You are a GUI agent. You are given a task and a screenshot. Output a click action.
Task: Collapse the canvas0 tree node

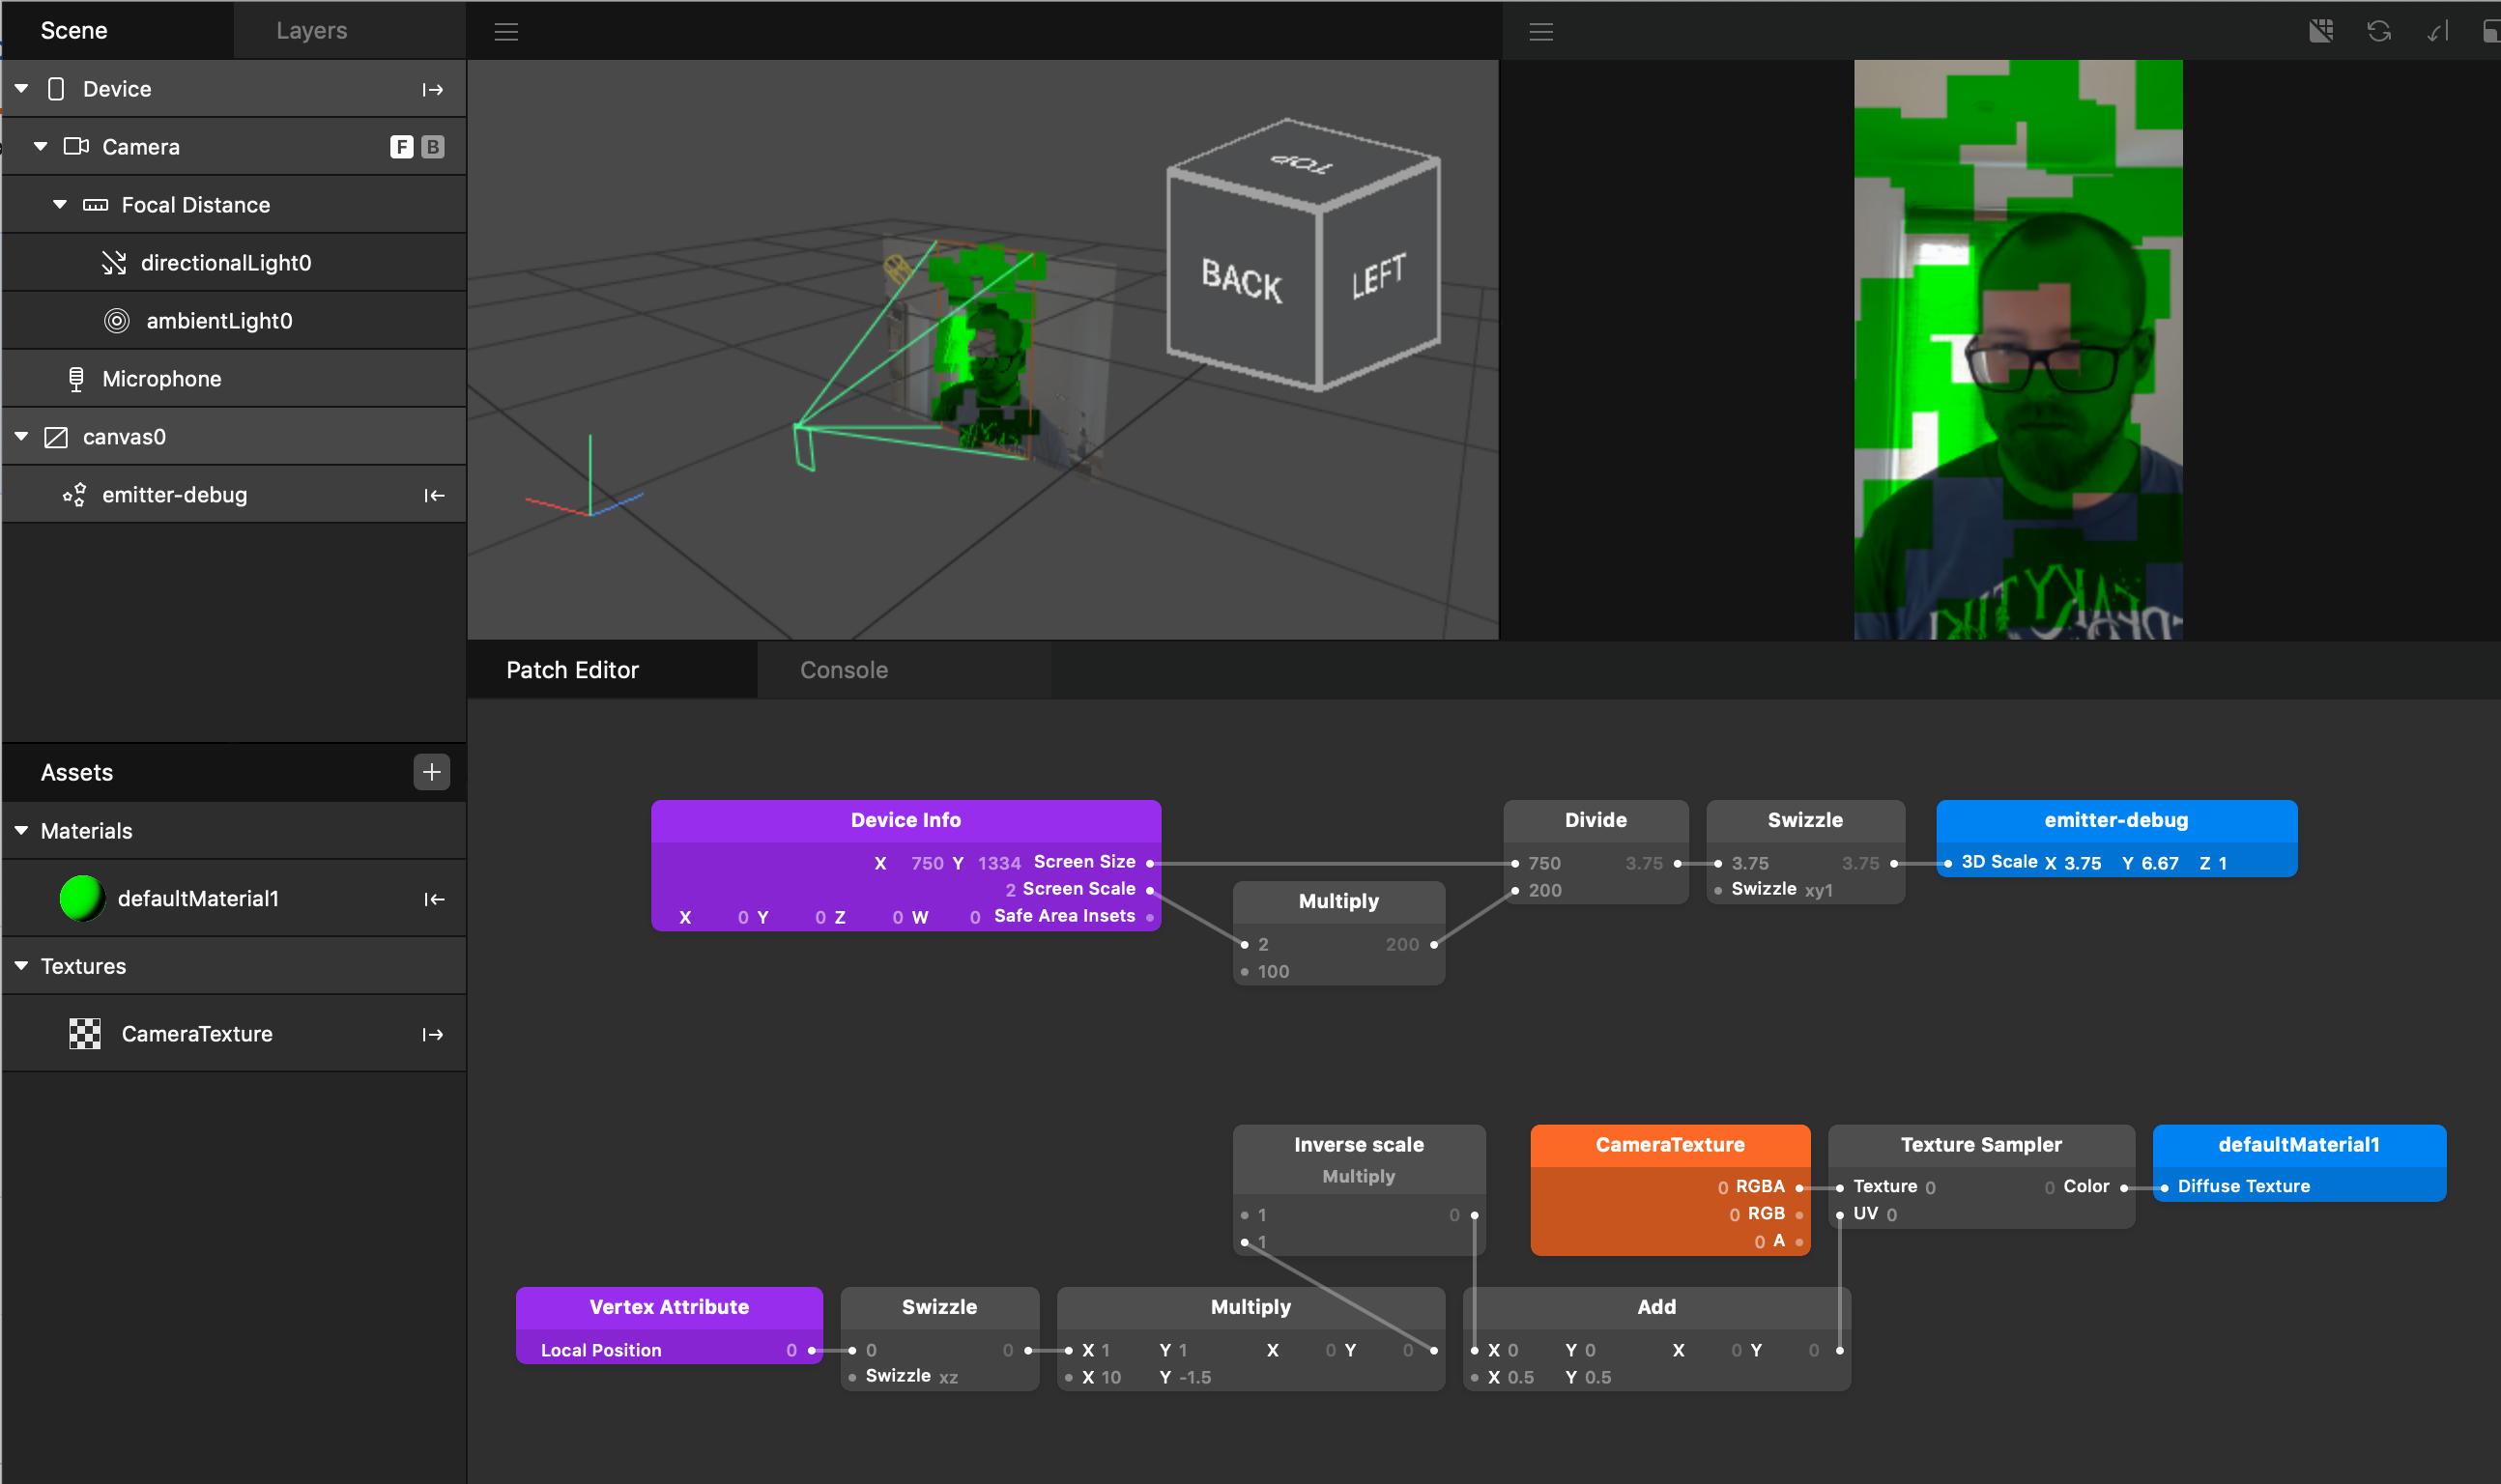click(x=21, y=436)
